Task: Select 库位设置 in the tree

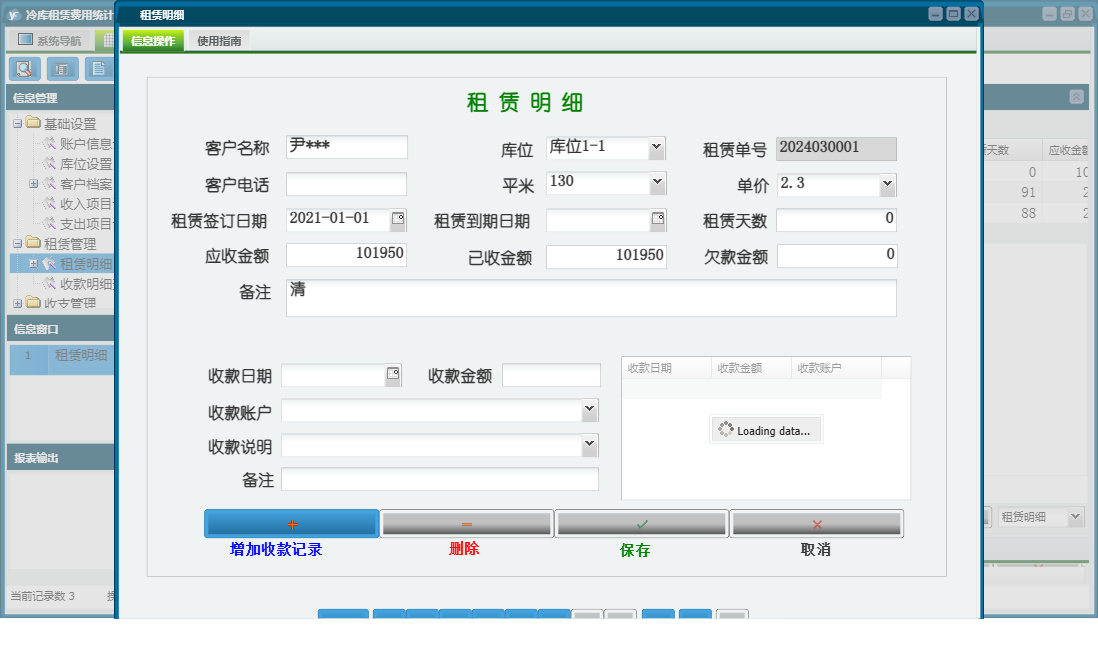Action: tap(85, 164)
